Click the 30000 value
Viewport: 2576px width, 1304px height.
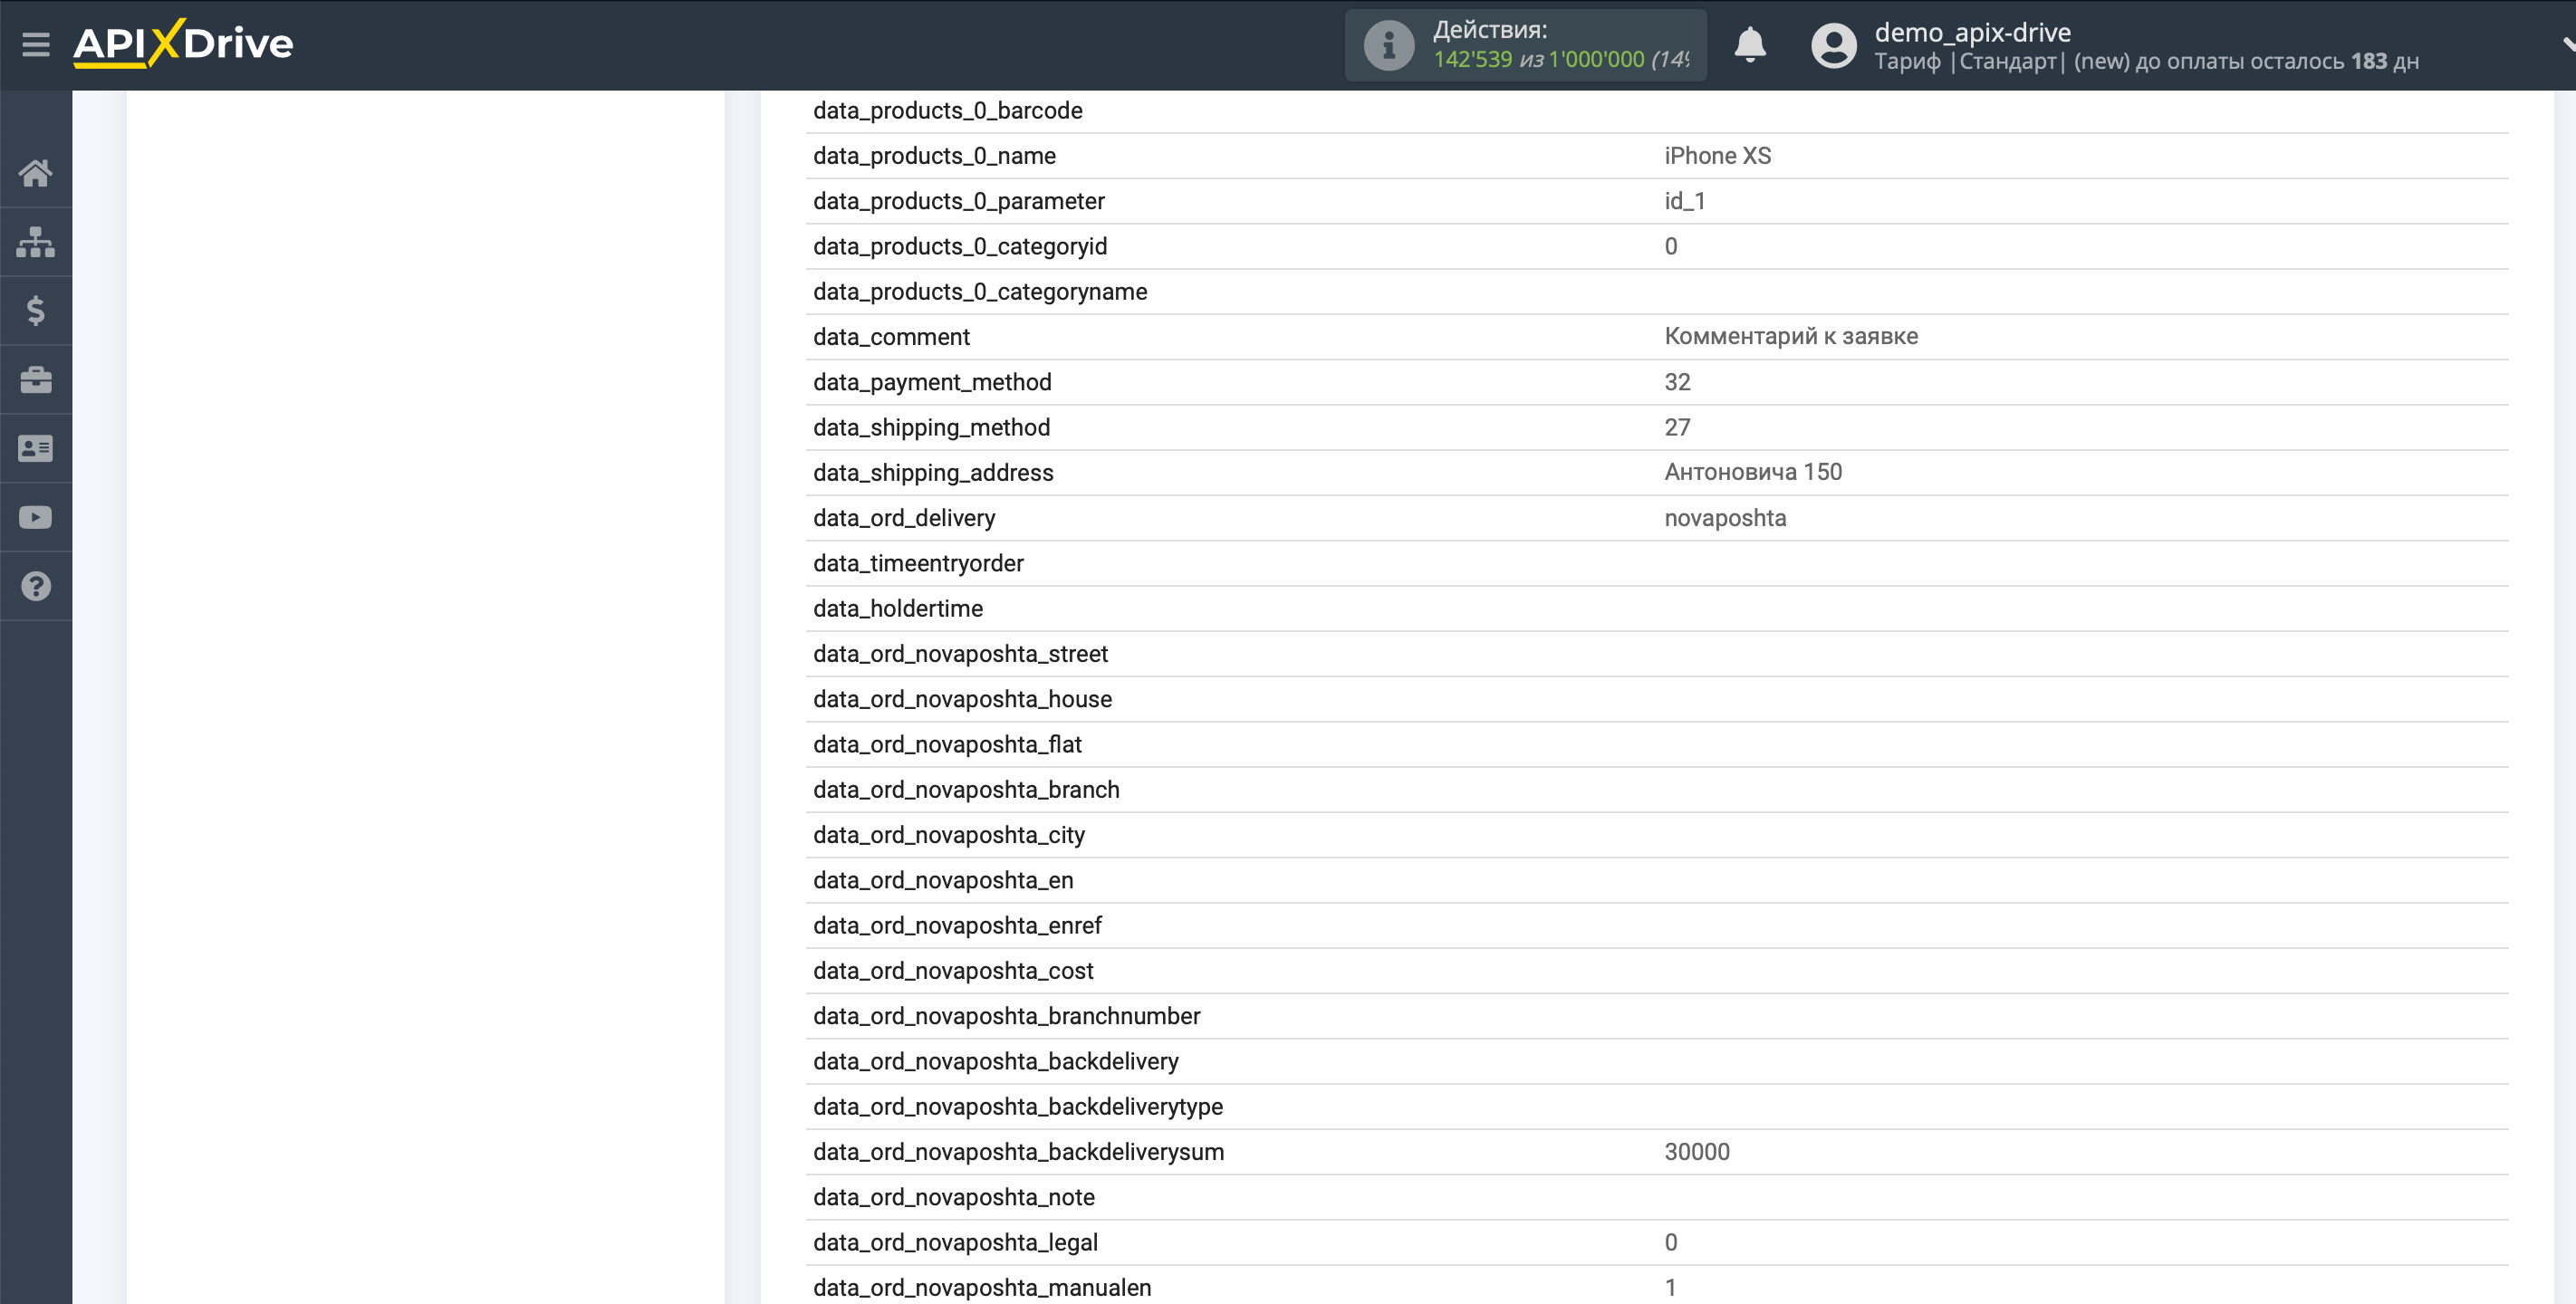[1696, 1152]
